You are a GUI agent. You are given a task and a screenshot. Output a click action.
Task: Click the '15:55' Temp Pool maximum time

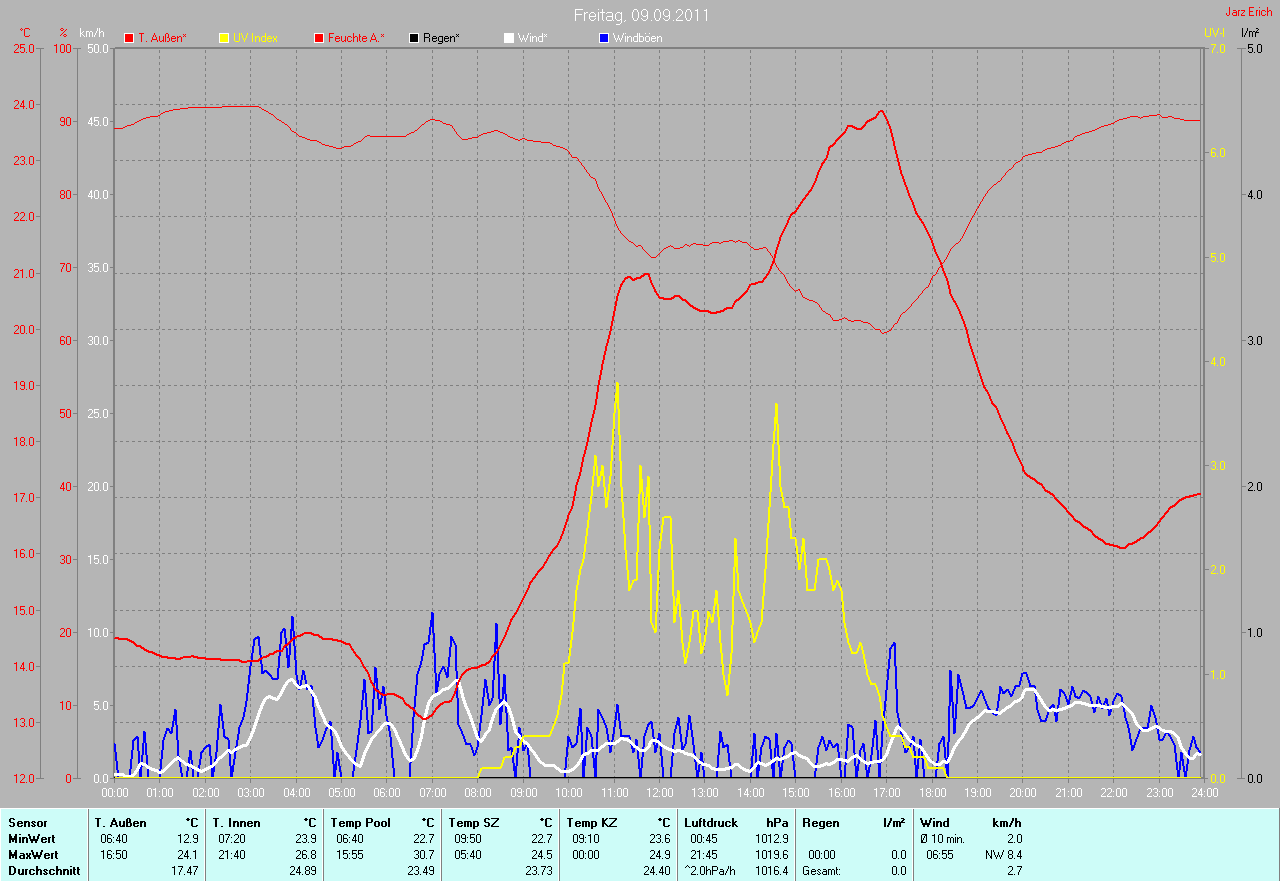(350, 855)
